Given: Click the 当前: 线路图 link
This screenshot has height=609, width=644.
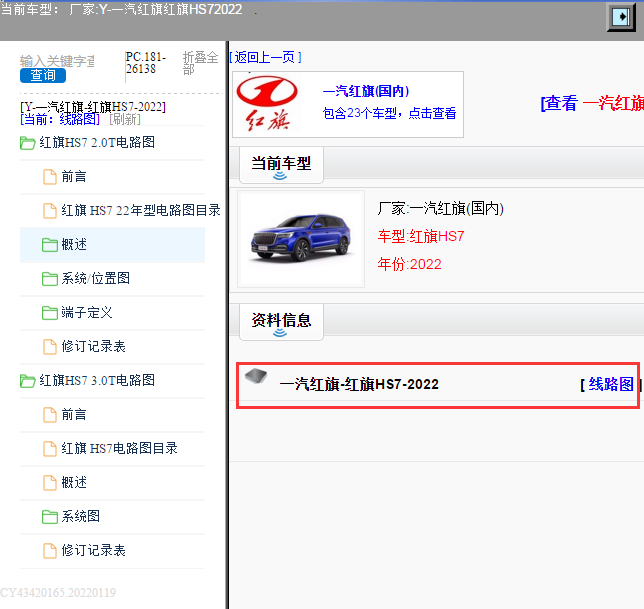Looking at the screenshot, I should (x=60, y=120).
